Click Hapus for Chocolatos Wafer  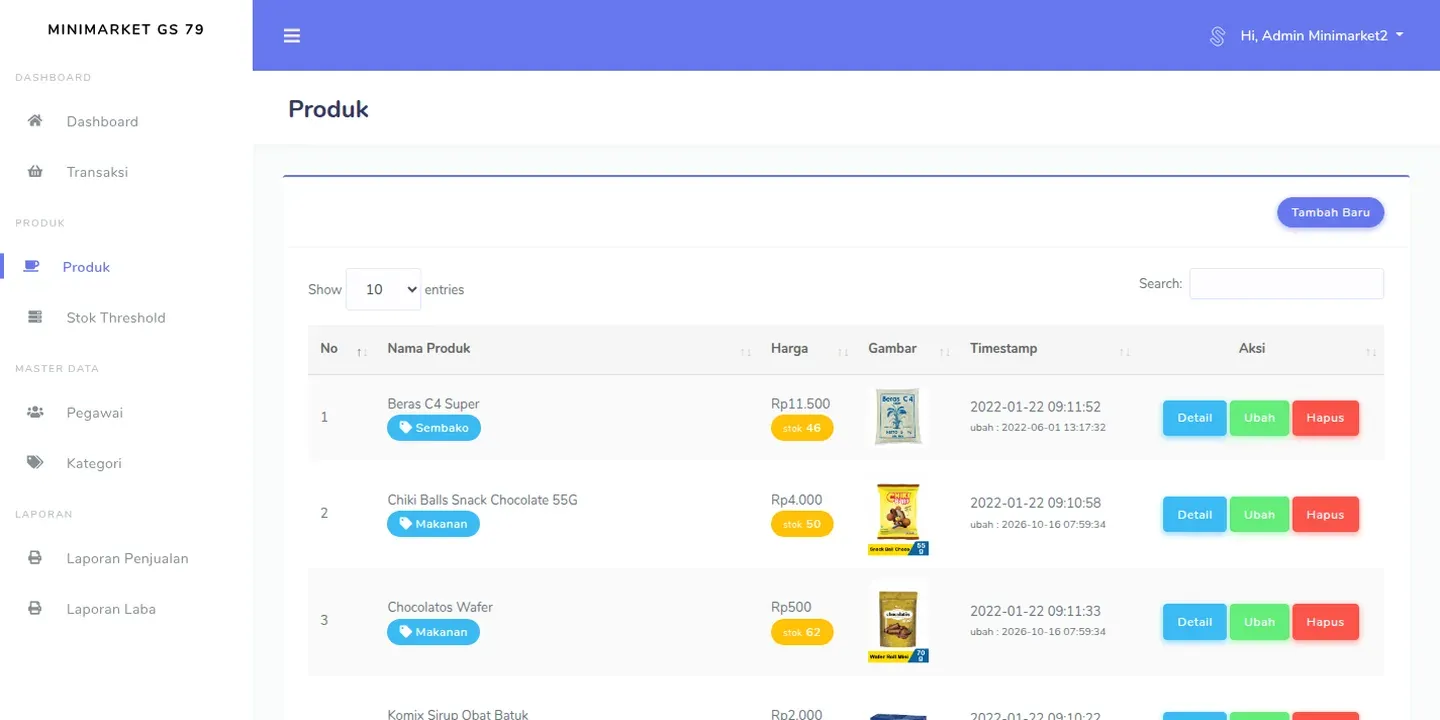tap(1325, 622)
